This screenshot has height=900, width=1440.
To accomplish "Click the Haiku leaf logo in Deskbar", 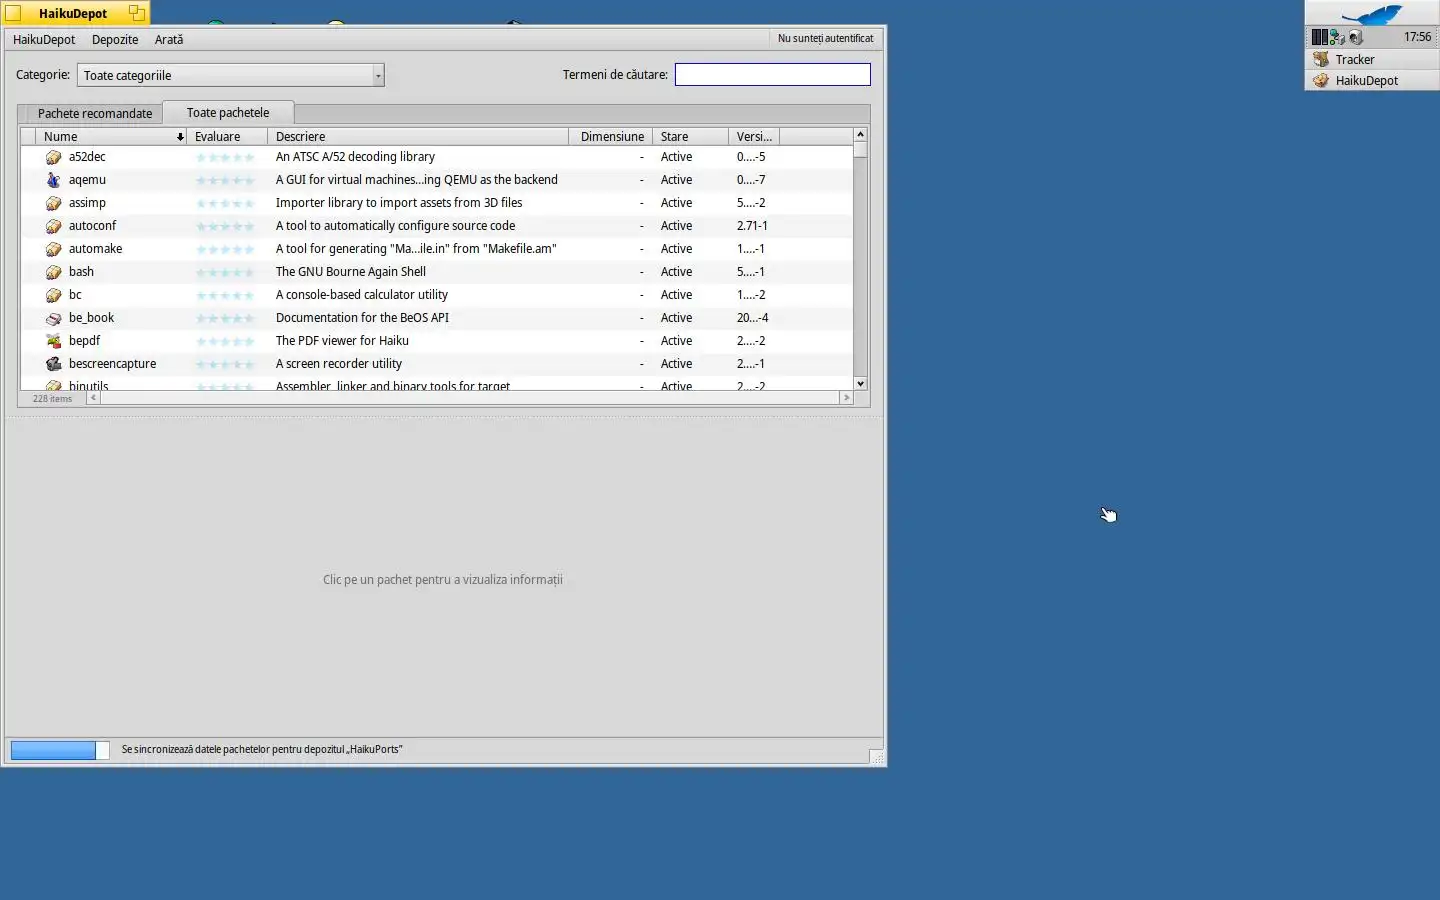I will (1372, 14).
